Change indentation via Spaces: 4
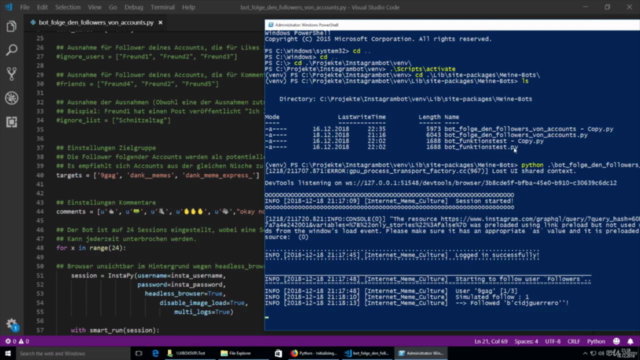This screenshot has width=640, height=360. click(526, 341)
